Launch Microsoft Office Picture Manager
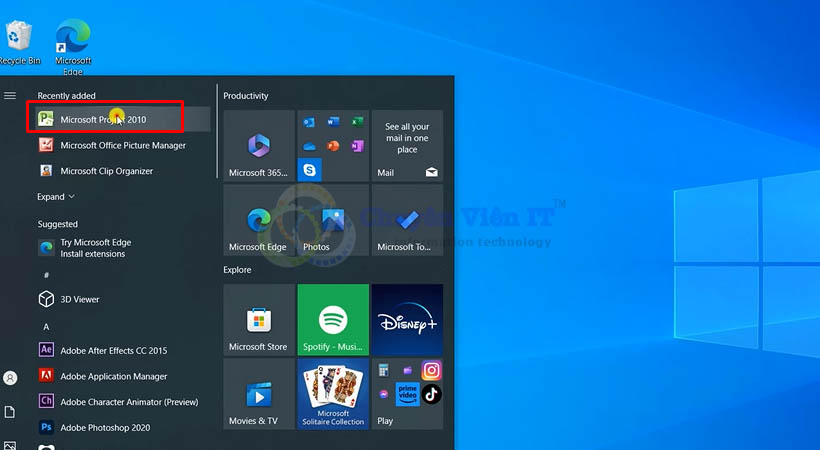This screenshot has width=820, height=450. 122,145
